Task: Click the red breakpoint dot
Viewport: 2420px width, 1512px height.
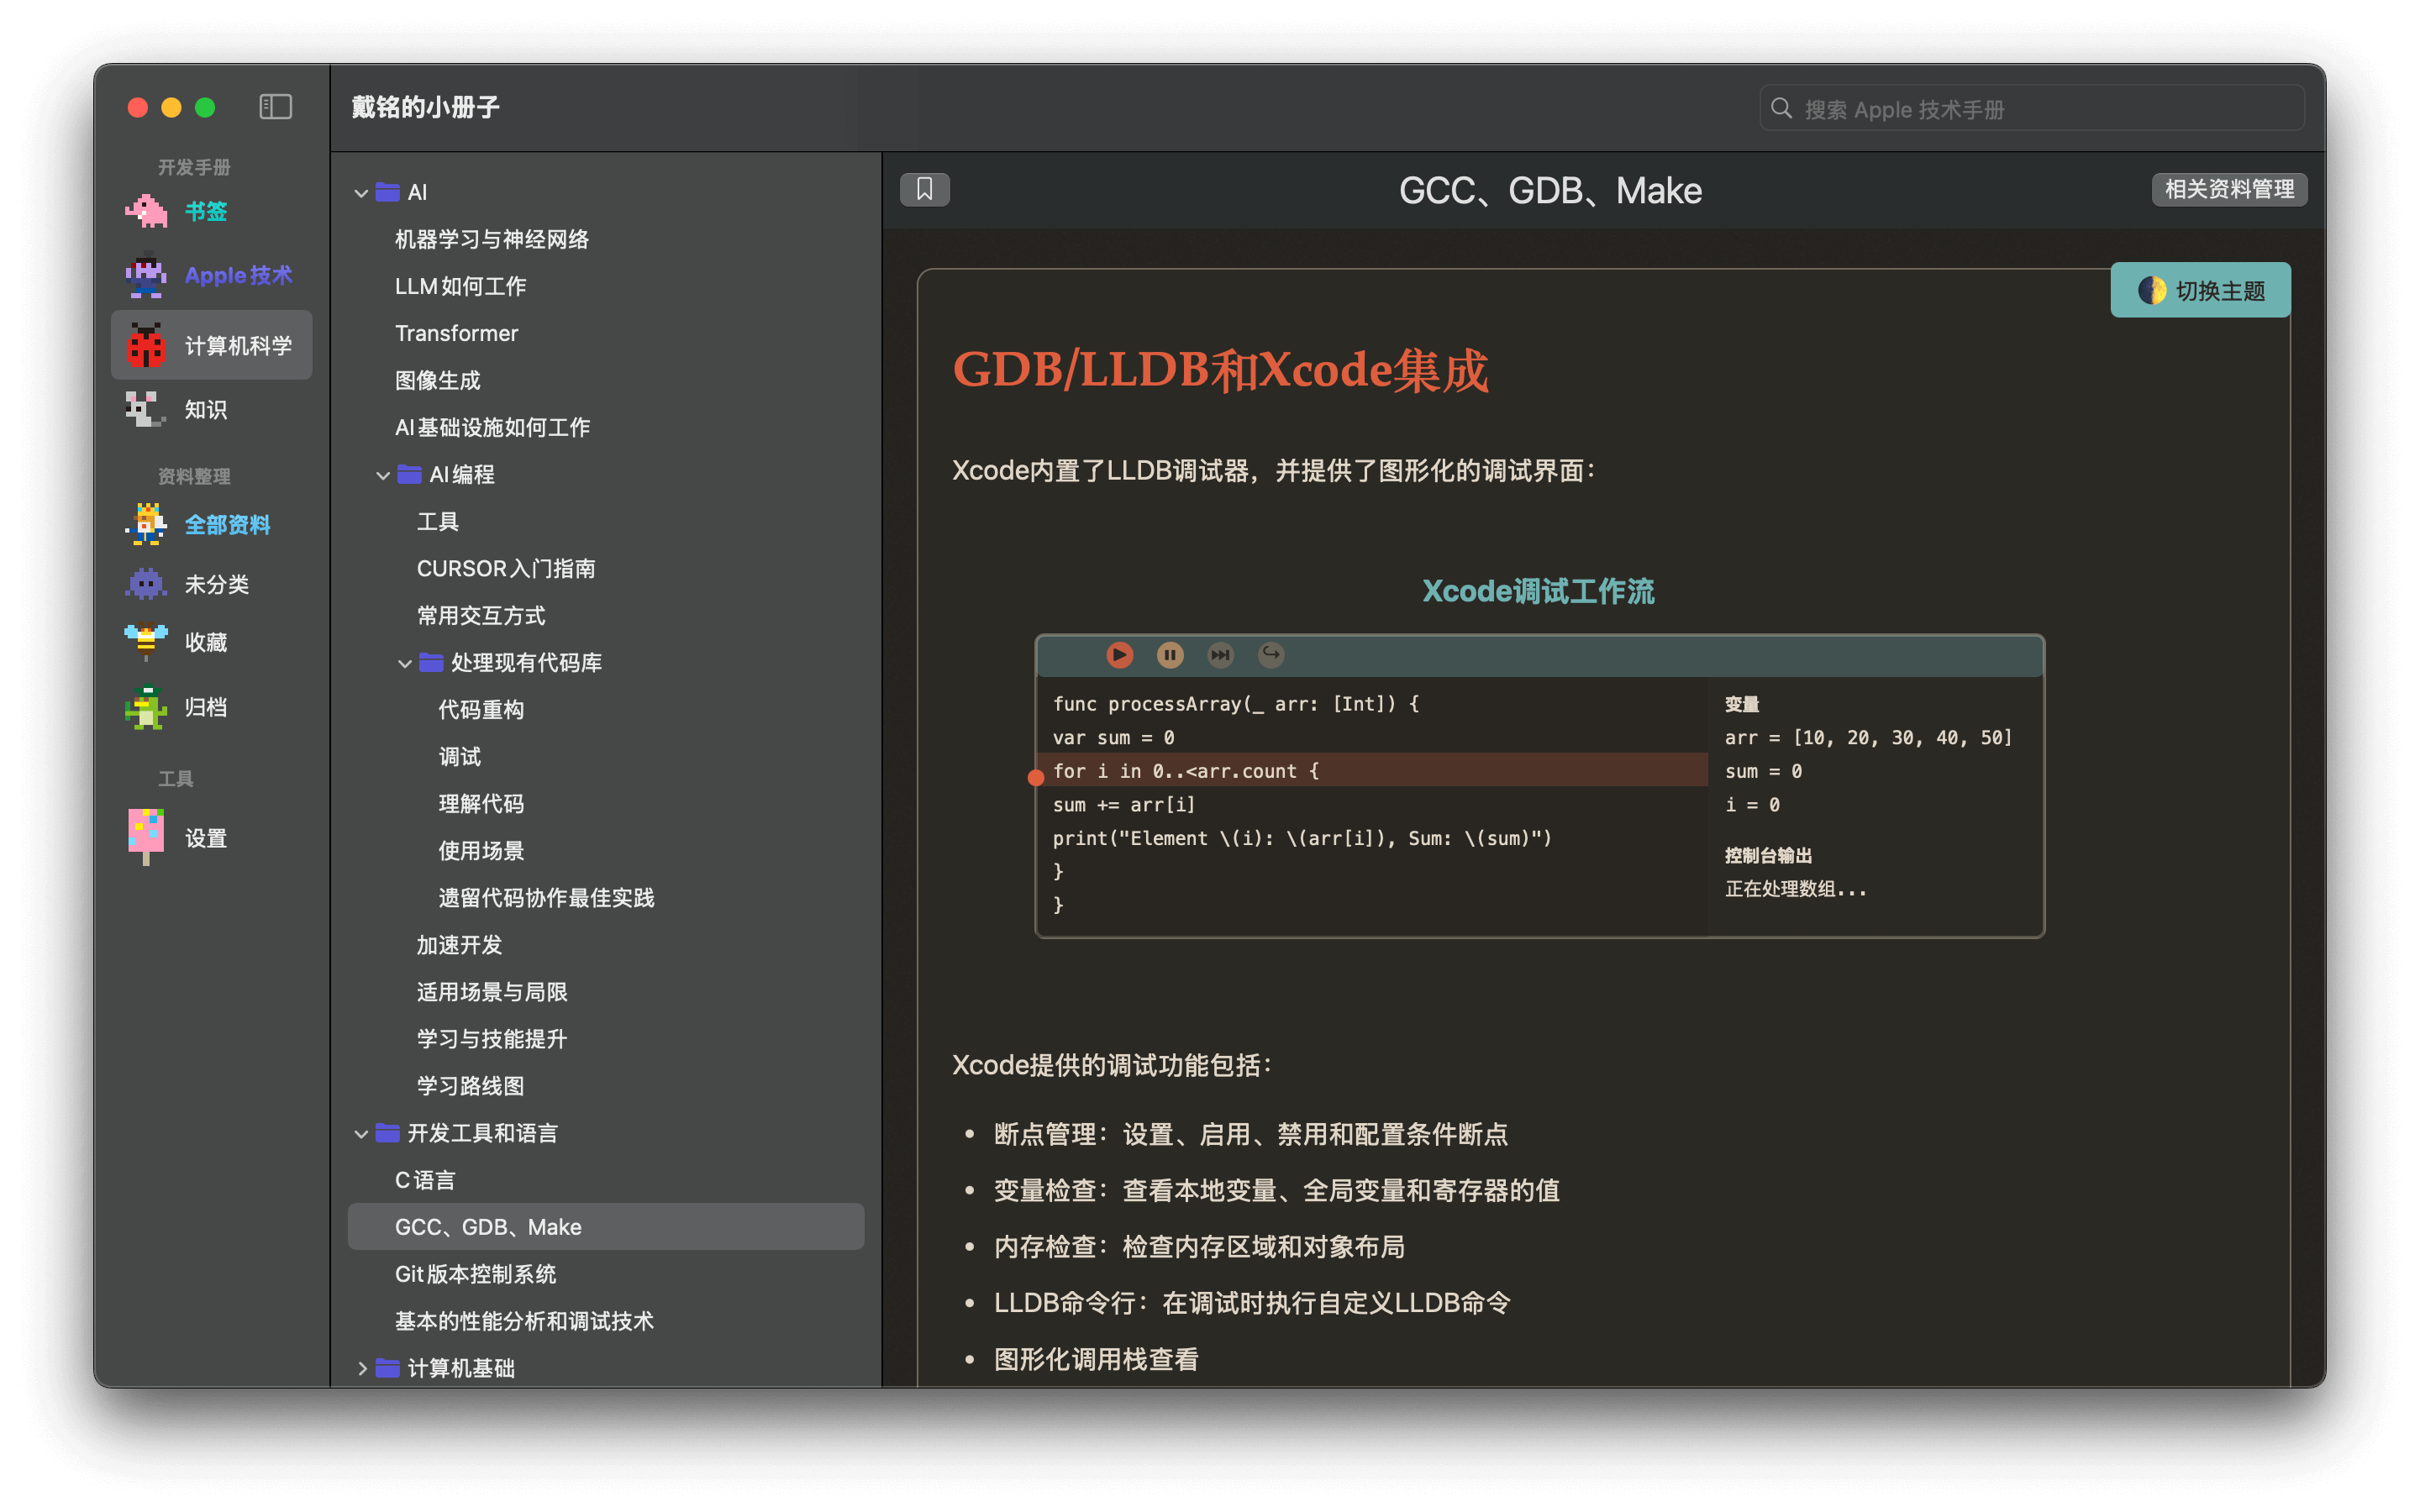Action: click(x=1036, y=777)
